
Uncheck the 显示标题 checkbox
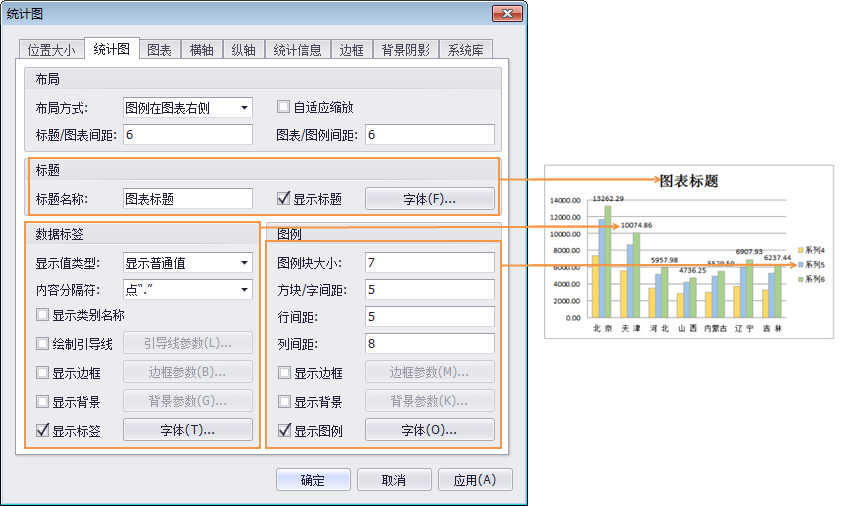tap(284, 199)
